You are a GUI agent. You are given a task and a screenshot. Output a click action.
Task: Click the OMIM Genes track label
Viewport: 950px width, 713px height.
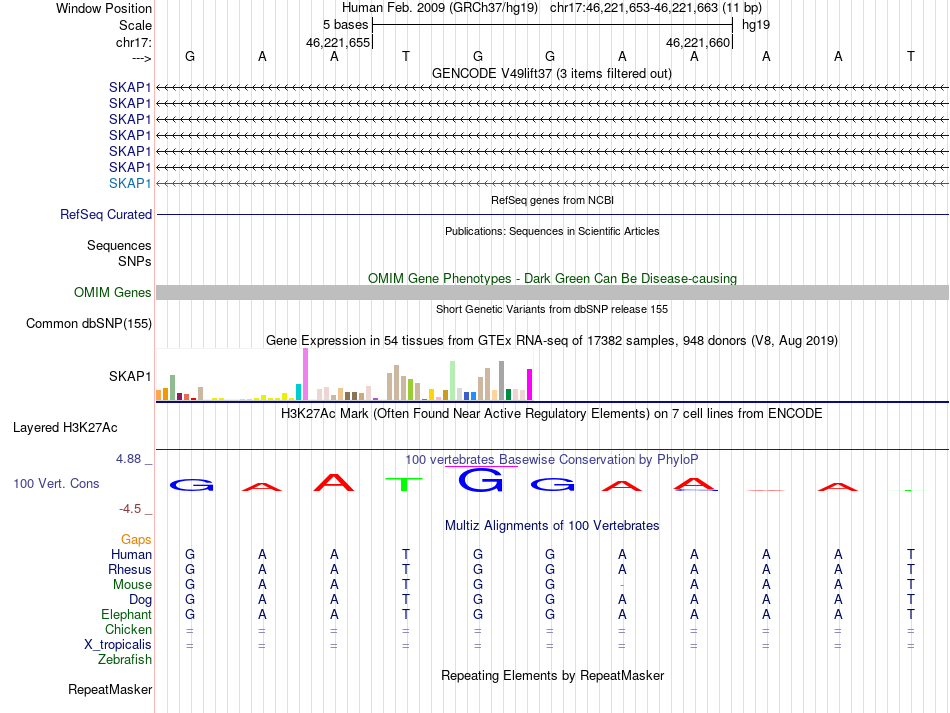pos(112,293)
